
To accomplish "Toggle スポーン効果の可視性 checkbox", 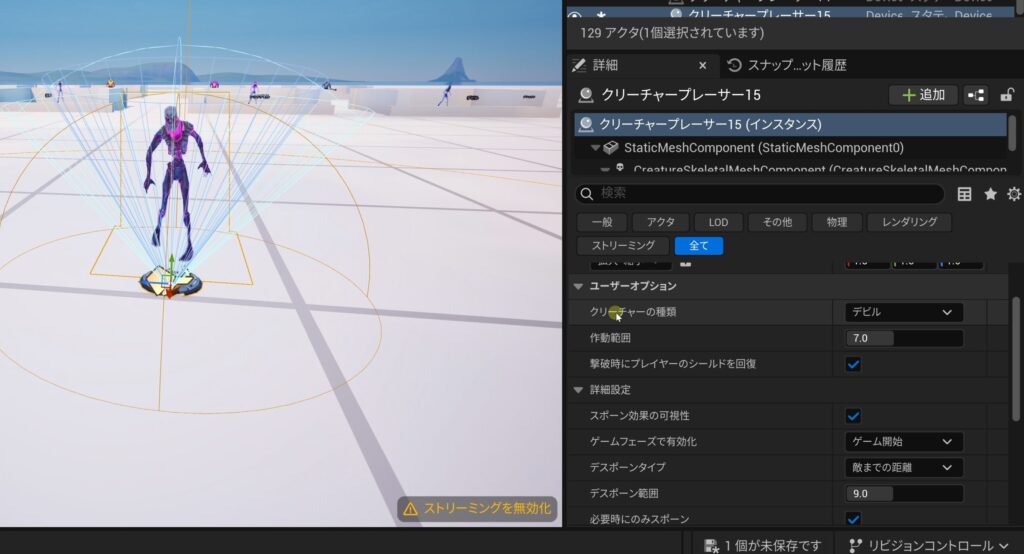I will tap(853, 416).
